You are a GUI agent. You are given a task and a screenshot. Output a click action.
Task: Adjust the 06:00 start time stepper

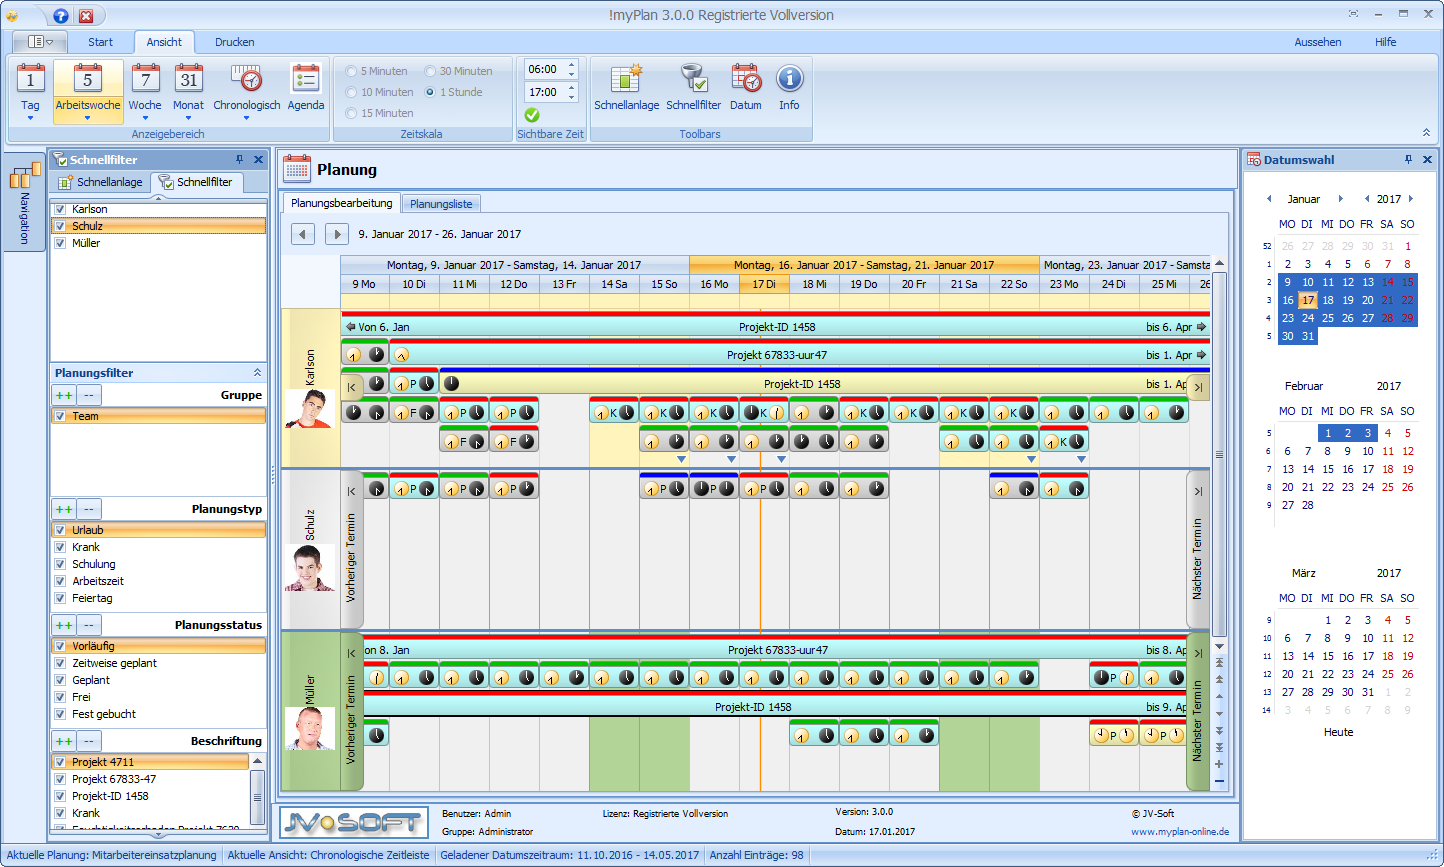[x=572, y=70]
